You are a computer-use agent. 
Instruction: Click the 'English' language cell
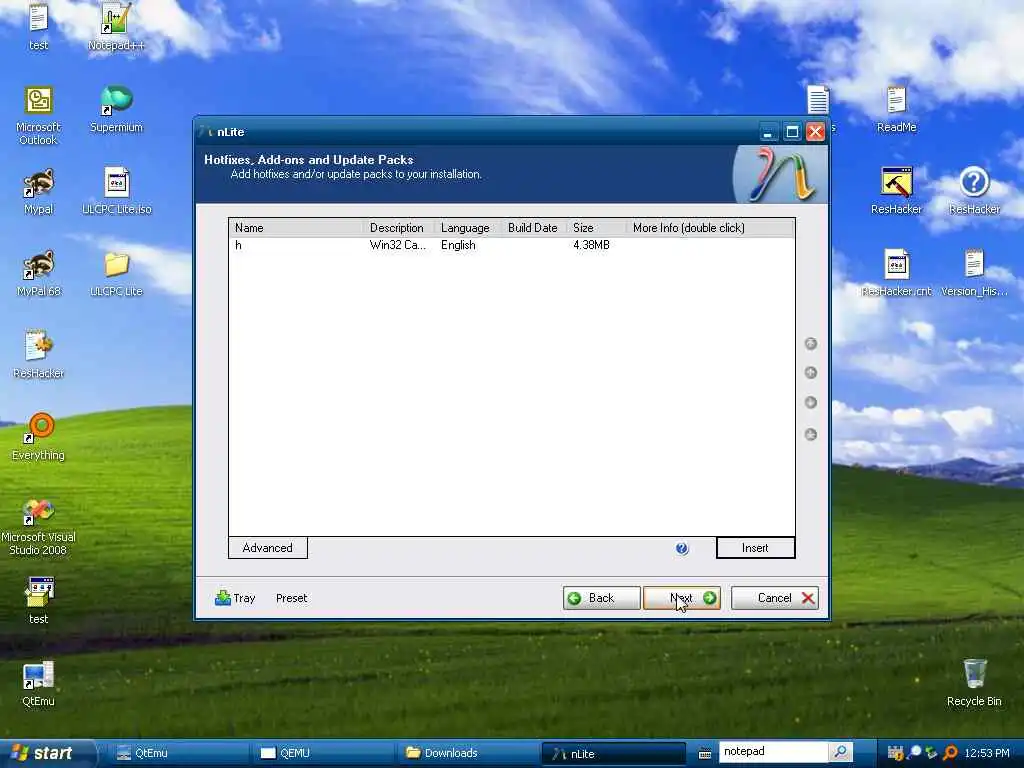(458, 246)
